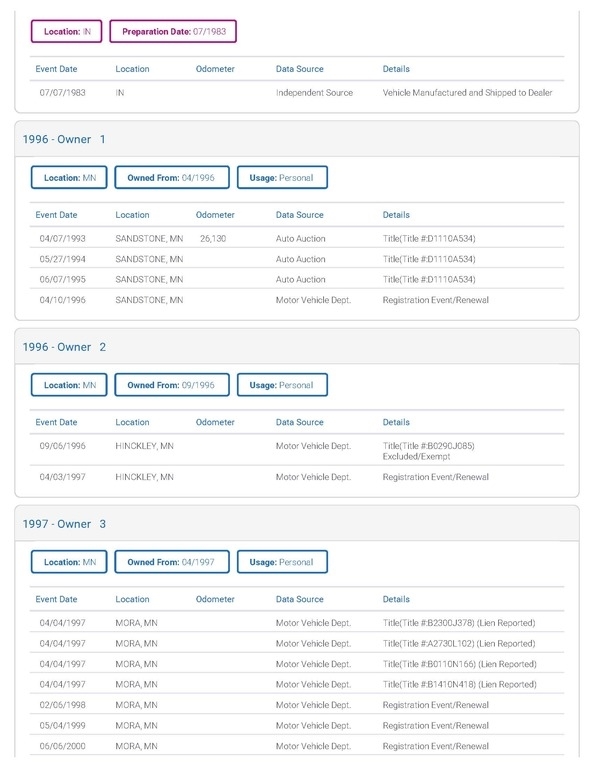Expand the 1997 - Owner 3 section header
594x768 pixels.
[x=297, y=524]
